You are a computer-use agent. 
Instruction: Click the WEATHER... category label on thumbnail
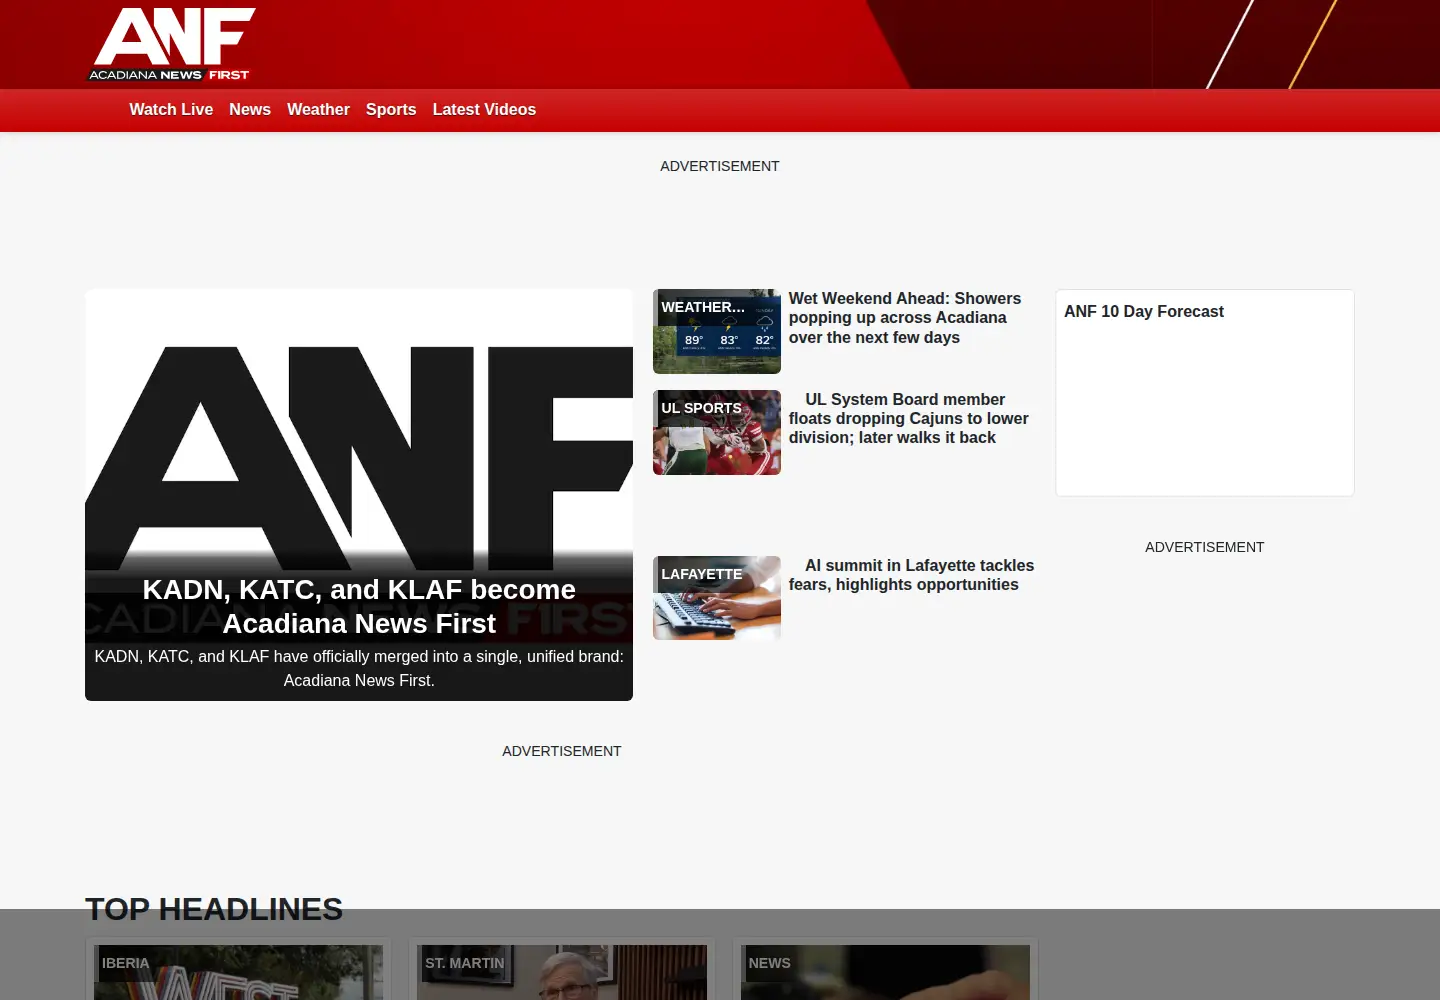pos(703,307)
